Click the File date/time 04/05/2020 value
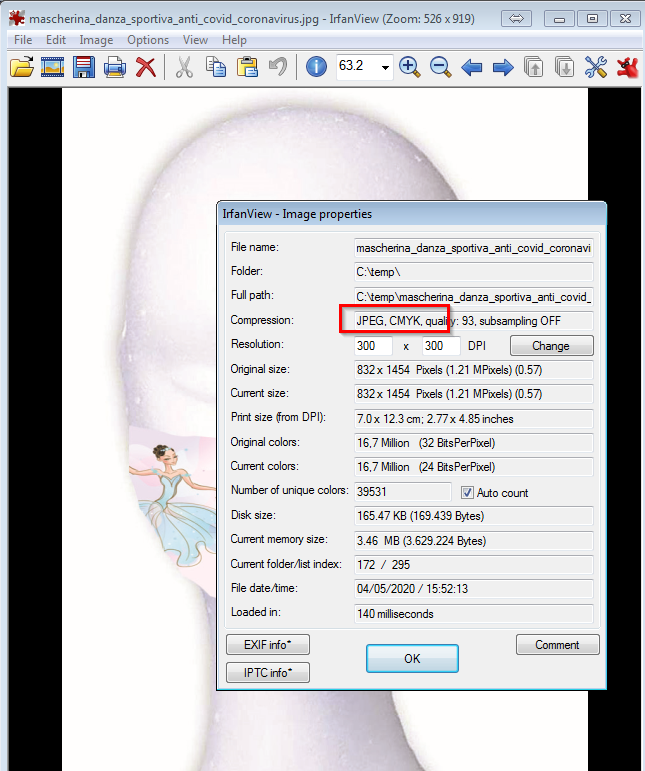 (473, 589)
